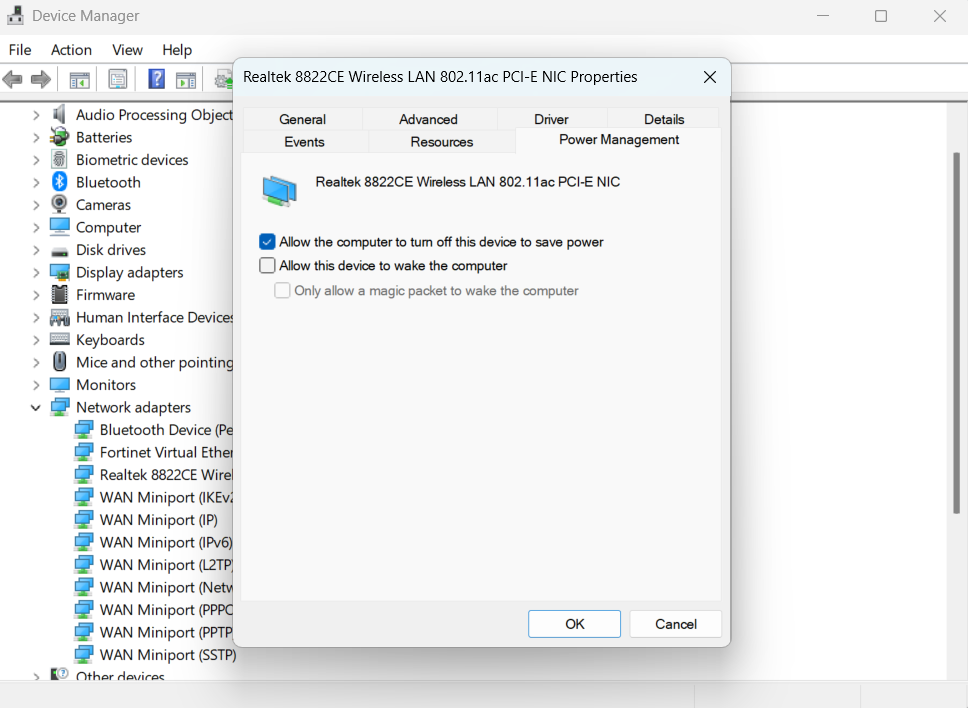
Task: Switch to the Advanced tab
Action: coord(428,119)
